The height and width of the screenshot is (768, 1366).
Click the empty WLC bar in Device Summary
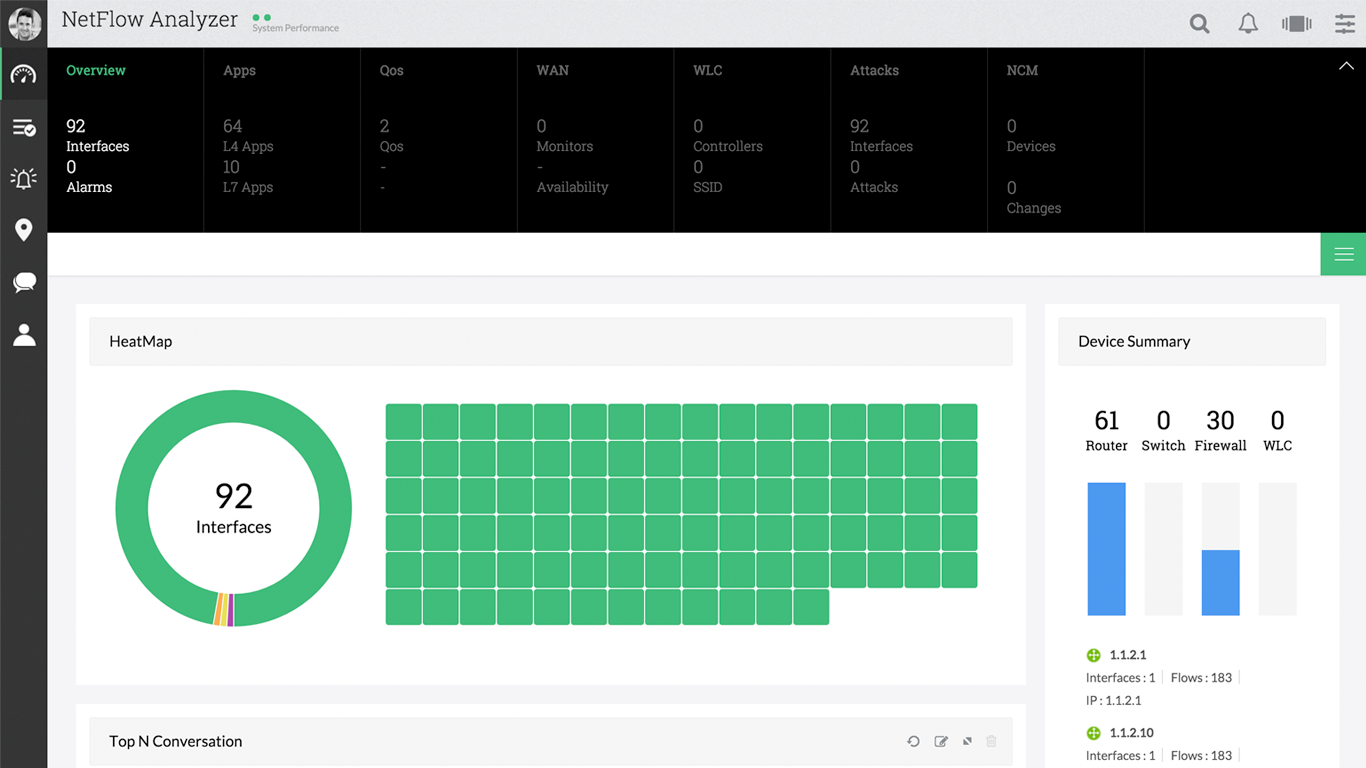1277,549
